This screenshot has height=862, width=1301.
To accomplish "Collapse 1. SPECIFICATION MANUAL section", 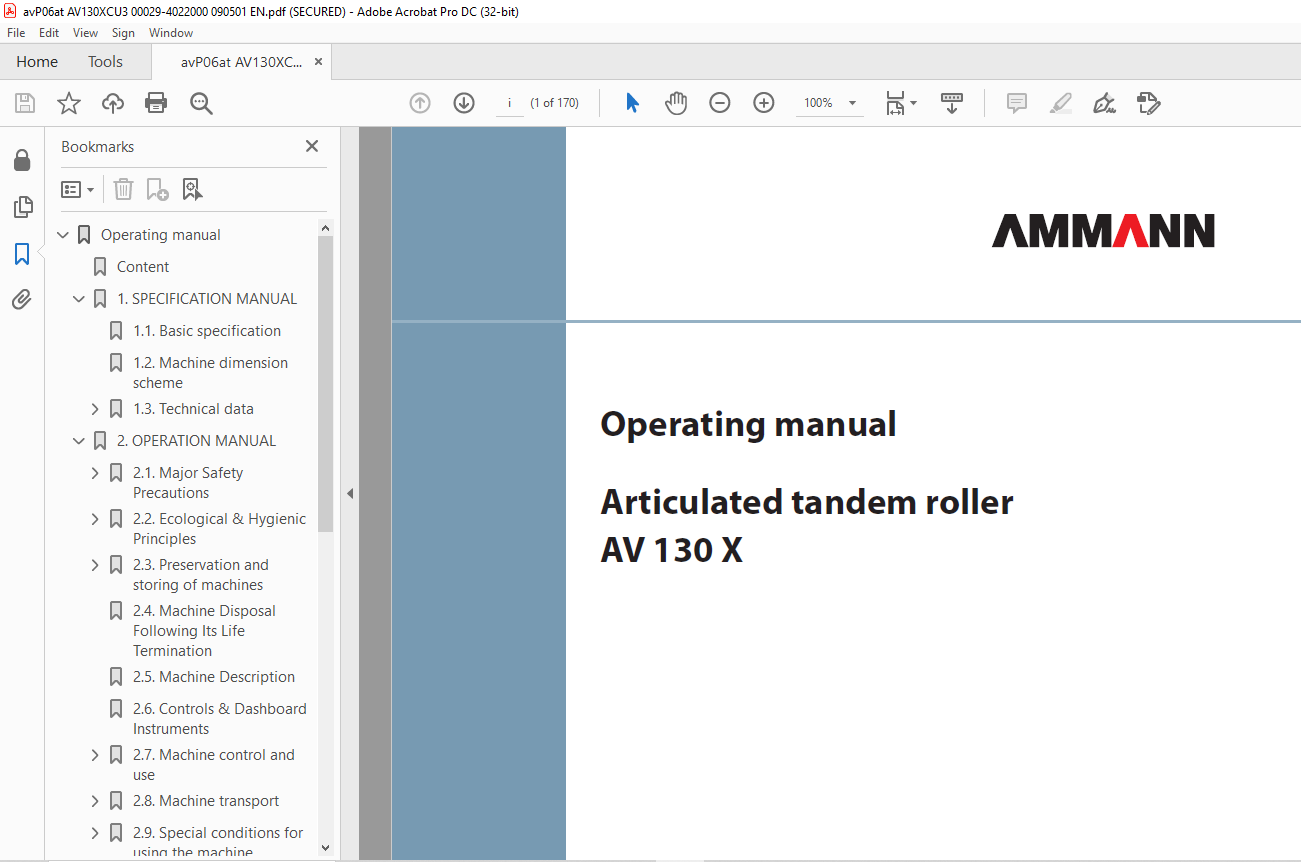I will tap(80, 299).
